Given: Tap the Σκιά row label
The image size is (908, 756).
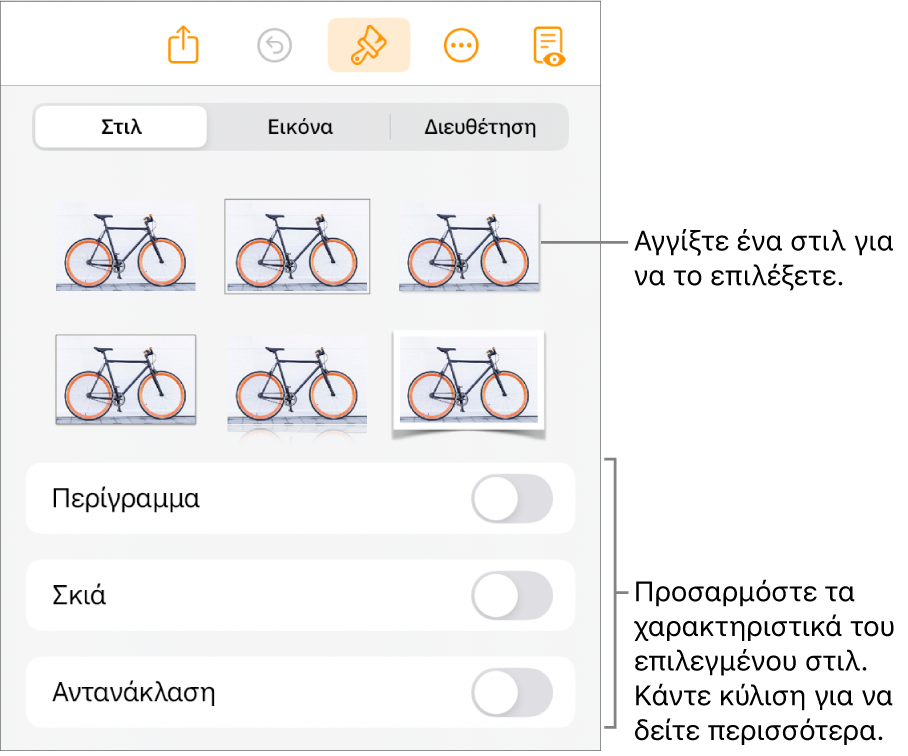Looking at the screenshot, I should (79, 596).
